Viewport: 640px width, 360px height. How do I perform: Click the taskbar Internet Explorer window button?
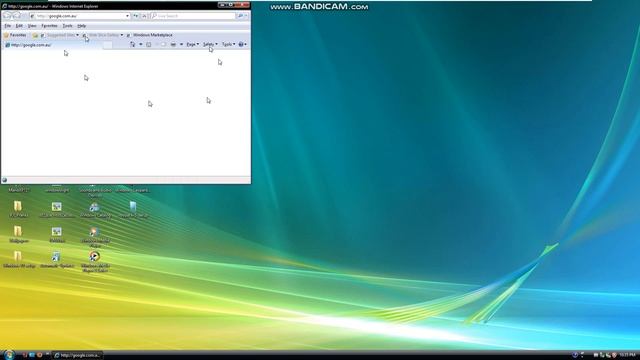pyautogui.click(x=77, y=355)
